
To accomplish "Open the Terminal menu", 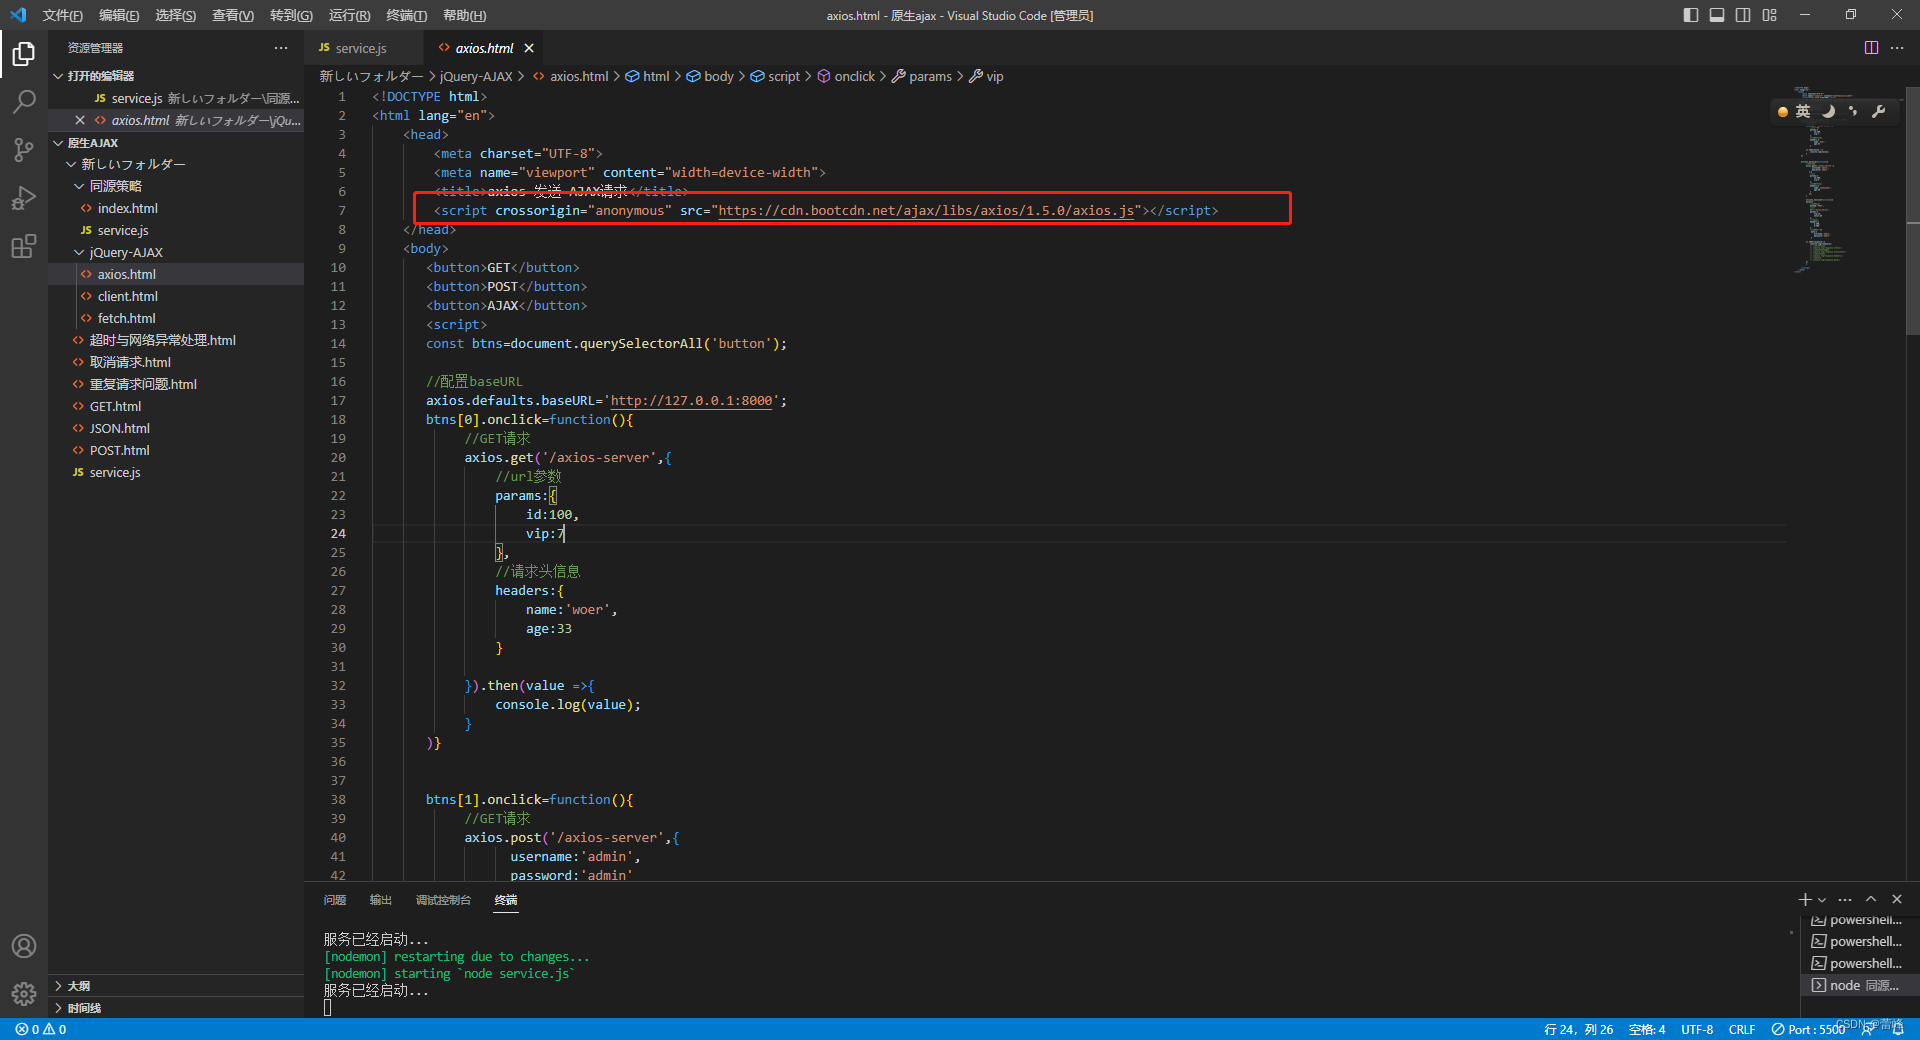I will click(x=406, y=15).
